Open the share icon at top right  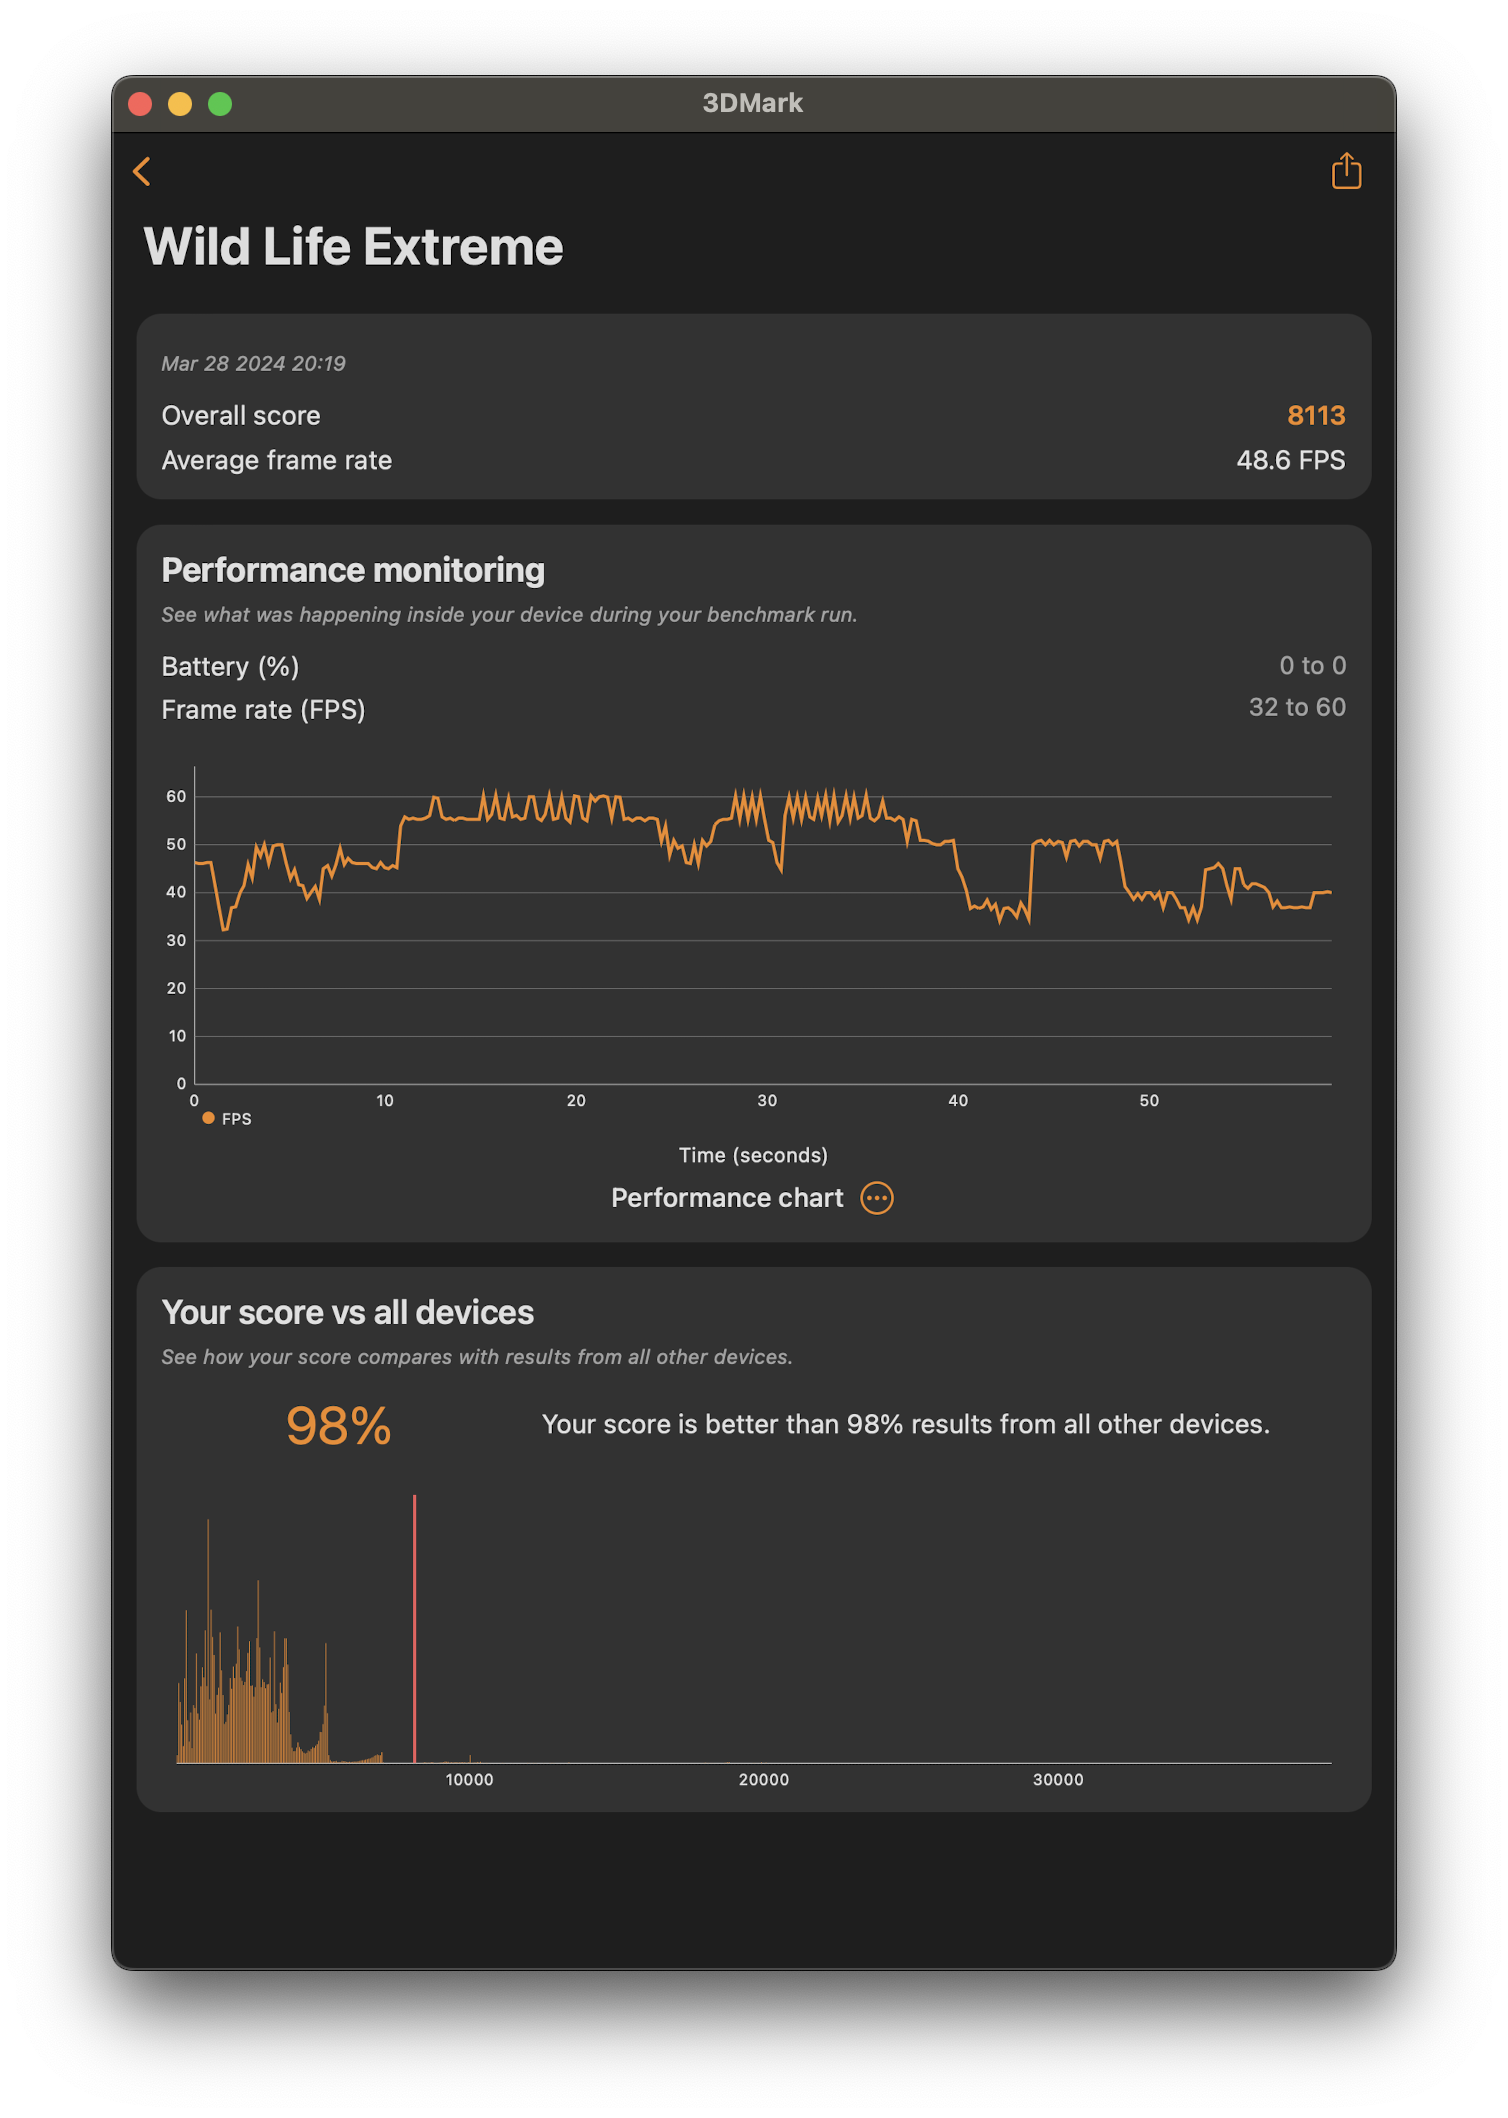(x=1346, y=170)
